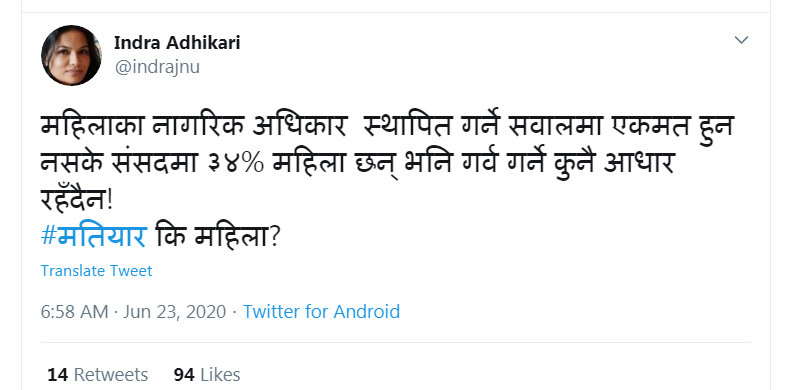Open the 6:58 AM timestamp link

click(x=74, y=312)
